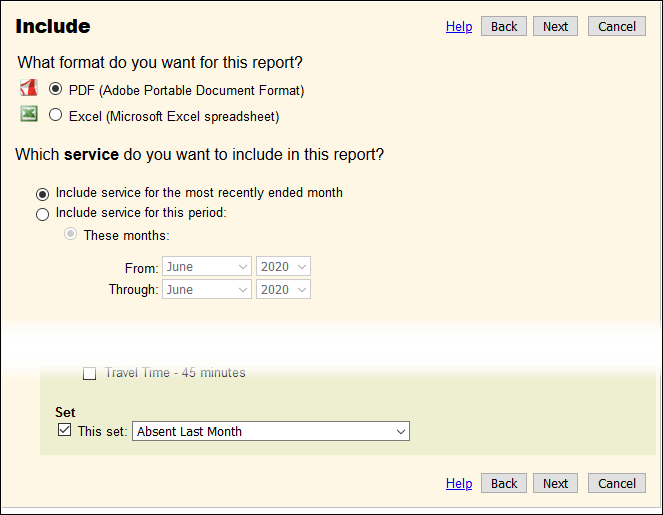This screenshot has width=663, height=515.
Task: Select the Excel format radio button
Action: click(55, 115)
